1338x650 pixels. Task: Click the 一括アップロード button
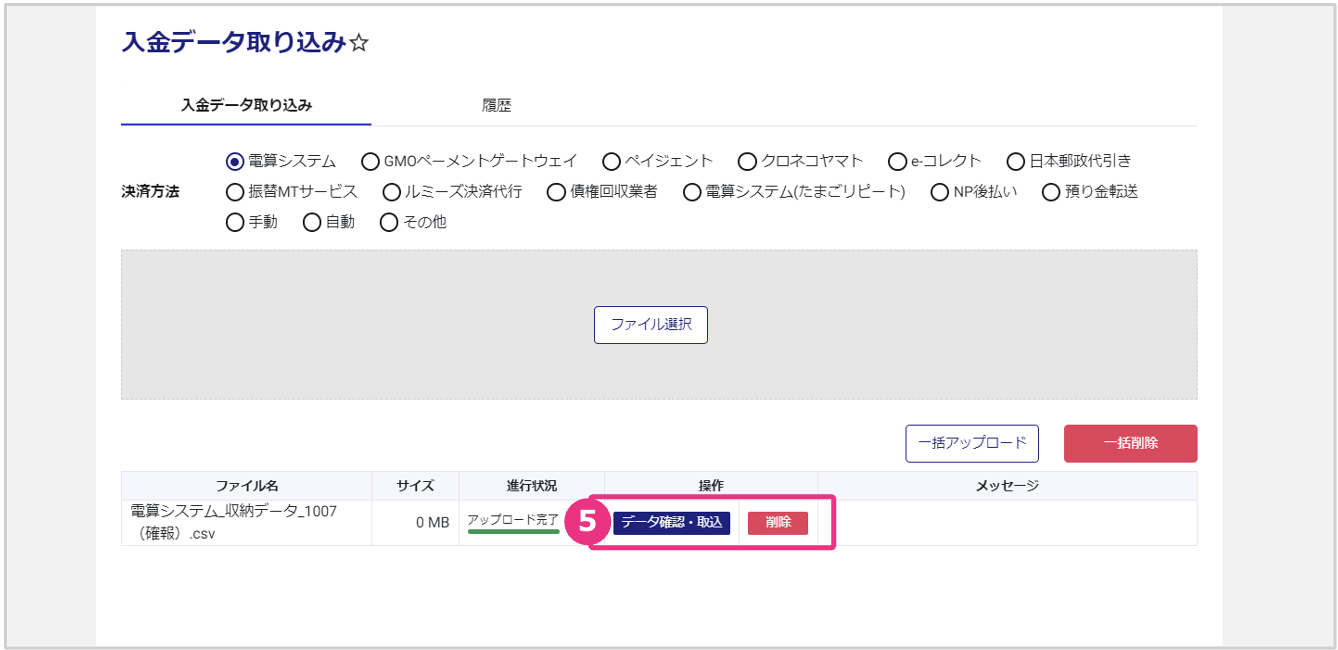tap(972, 443)
